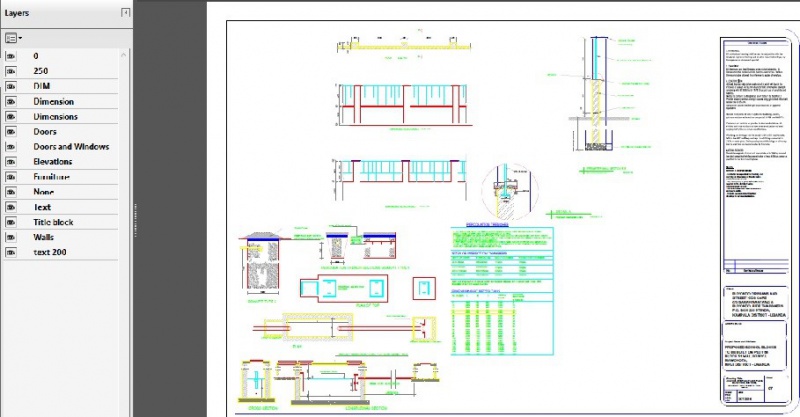Screen dimensions: 800x417
Task: Hide the 250 layer
Action: point(11,71)
